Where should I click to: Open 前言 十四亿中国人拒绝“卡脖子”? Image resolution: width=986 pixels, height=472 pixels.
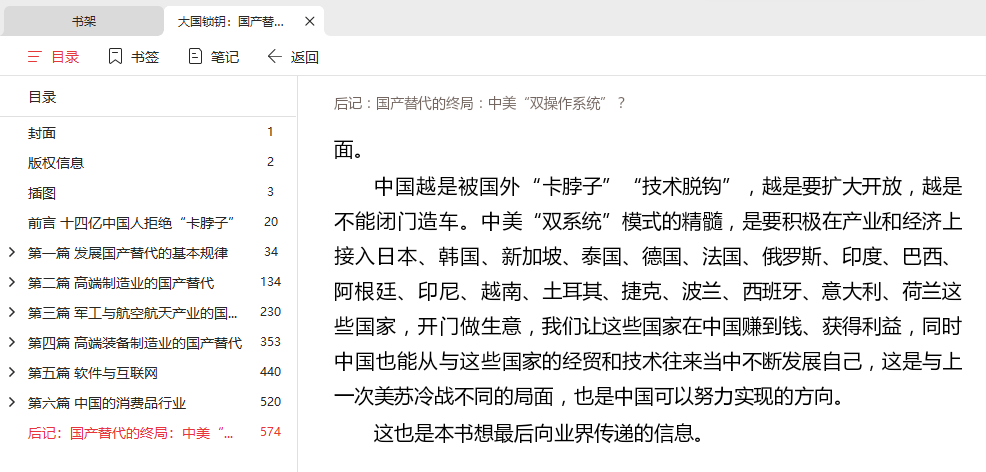pyautogui.click(x=131, y=222)
